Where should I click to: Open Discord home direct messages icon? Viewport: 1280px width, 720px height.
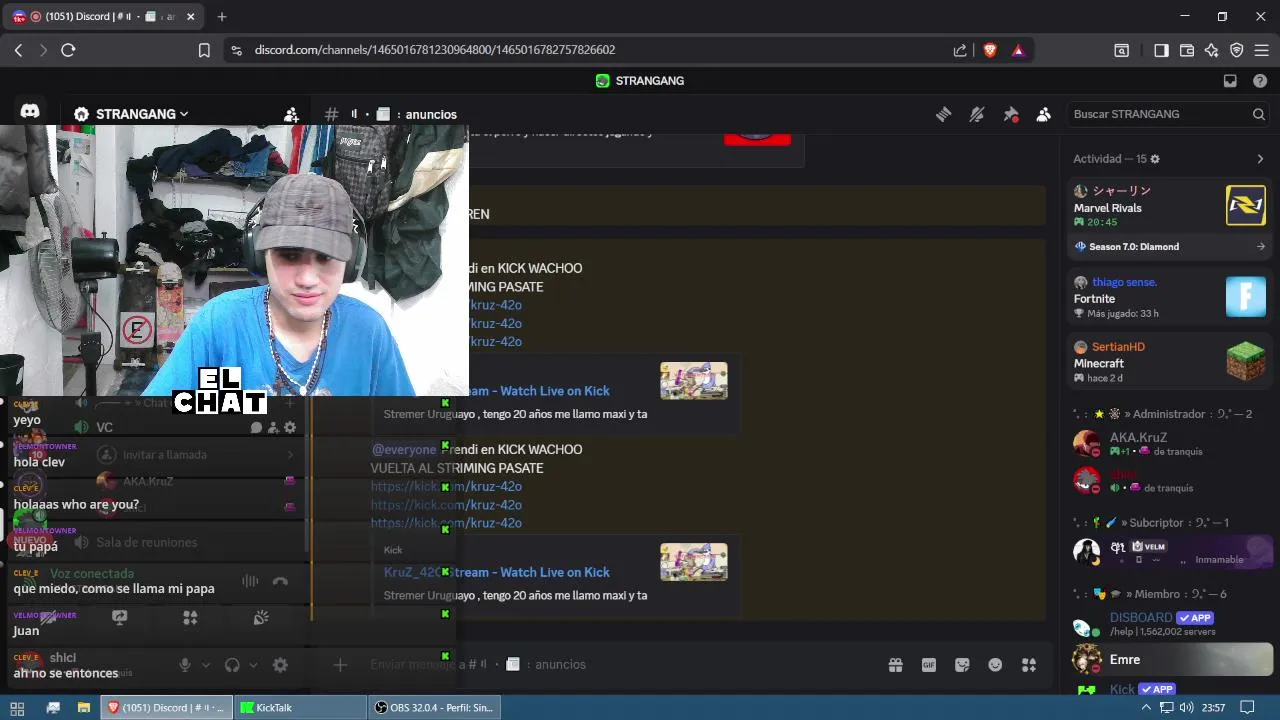(30, 112)
